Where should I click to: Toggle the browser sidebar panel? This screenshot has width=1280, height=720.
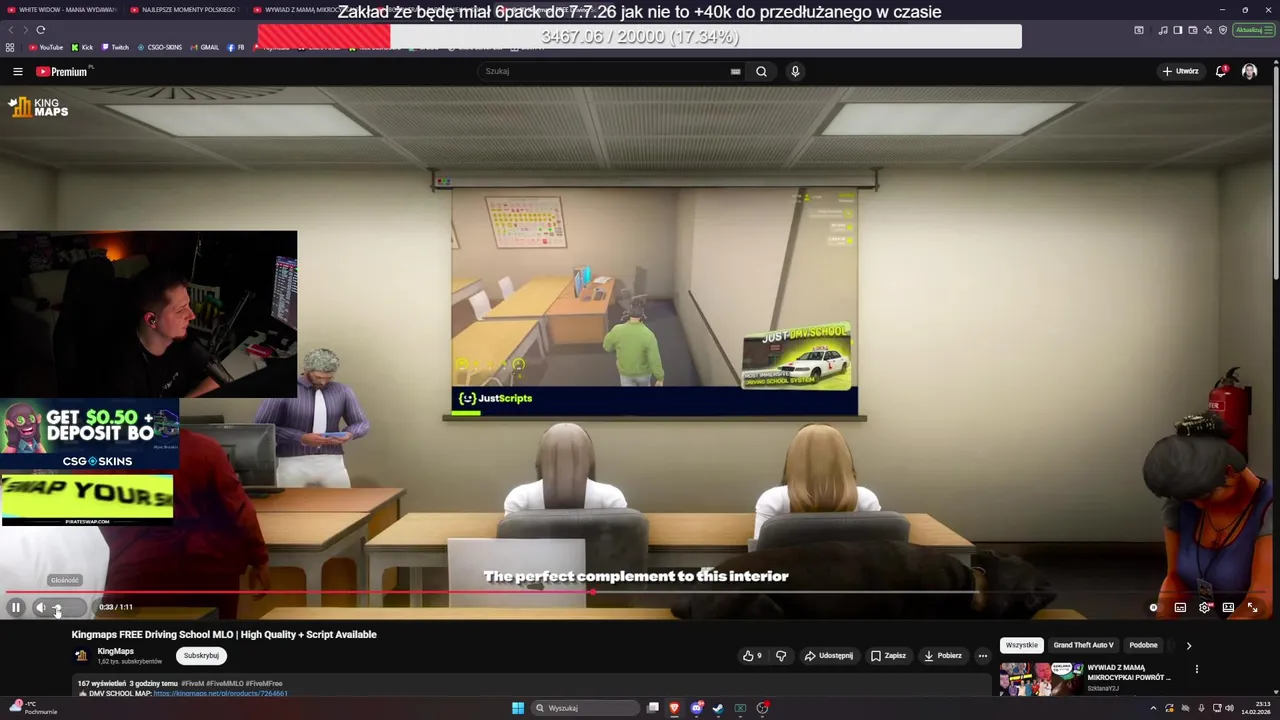tap(1178, 30)
